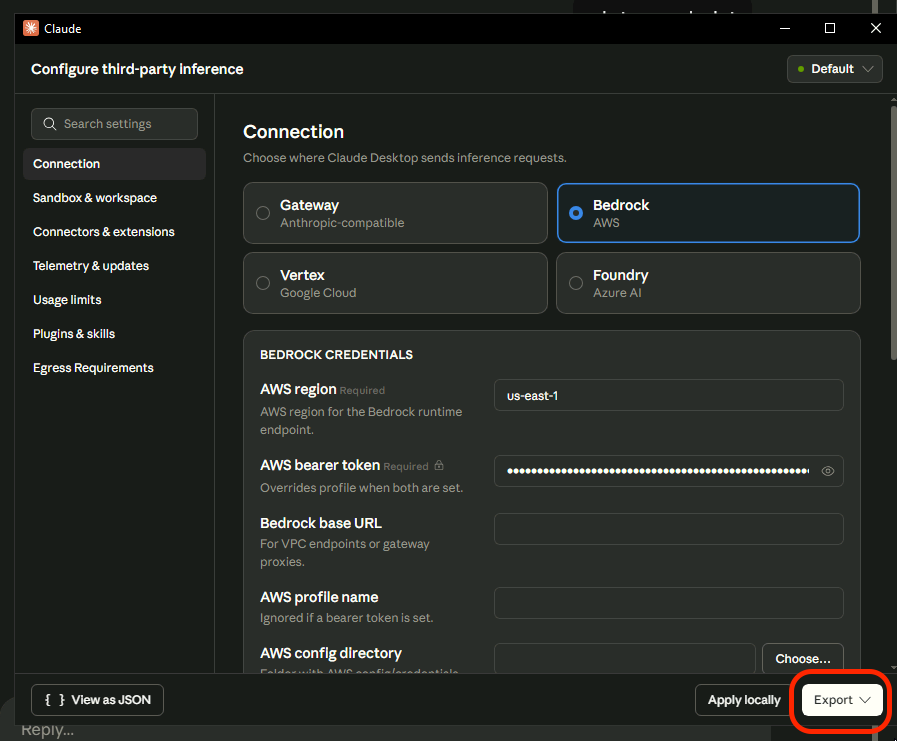The width and height of the screenshot is (897, 741).
Task: Select the Bedrock AWS radio option
Action: (x=708, y=213)
